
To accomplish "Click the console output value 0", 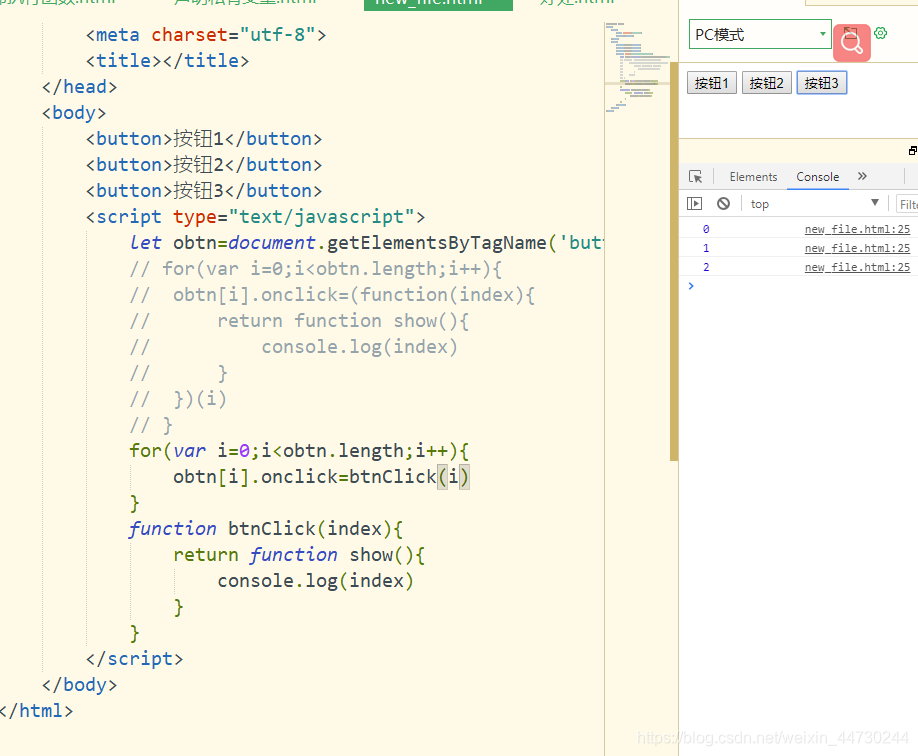I will point(706,229).
